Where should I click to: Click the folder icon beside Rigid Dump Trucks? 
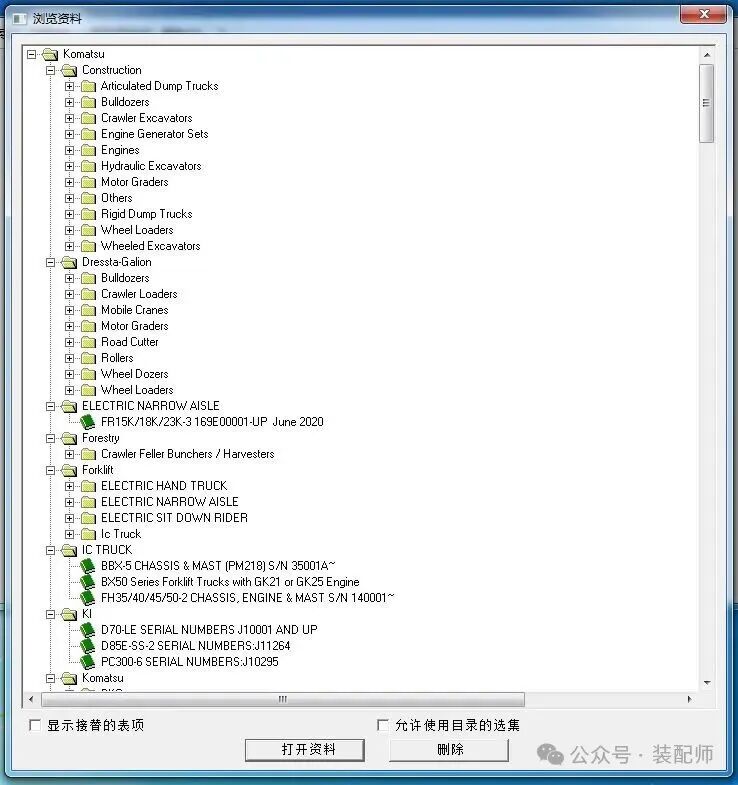coord(89,214)
